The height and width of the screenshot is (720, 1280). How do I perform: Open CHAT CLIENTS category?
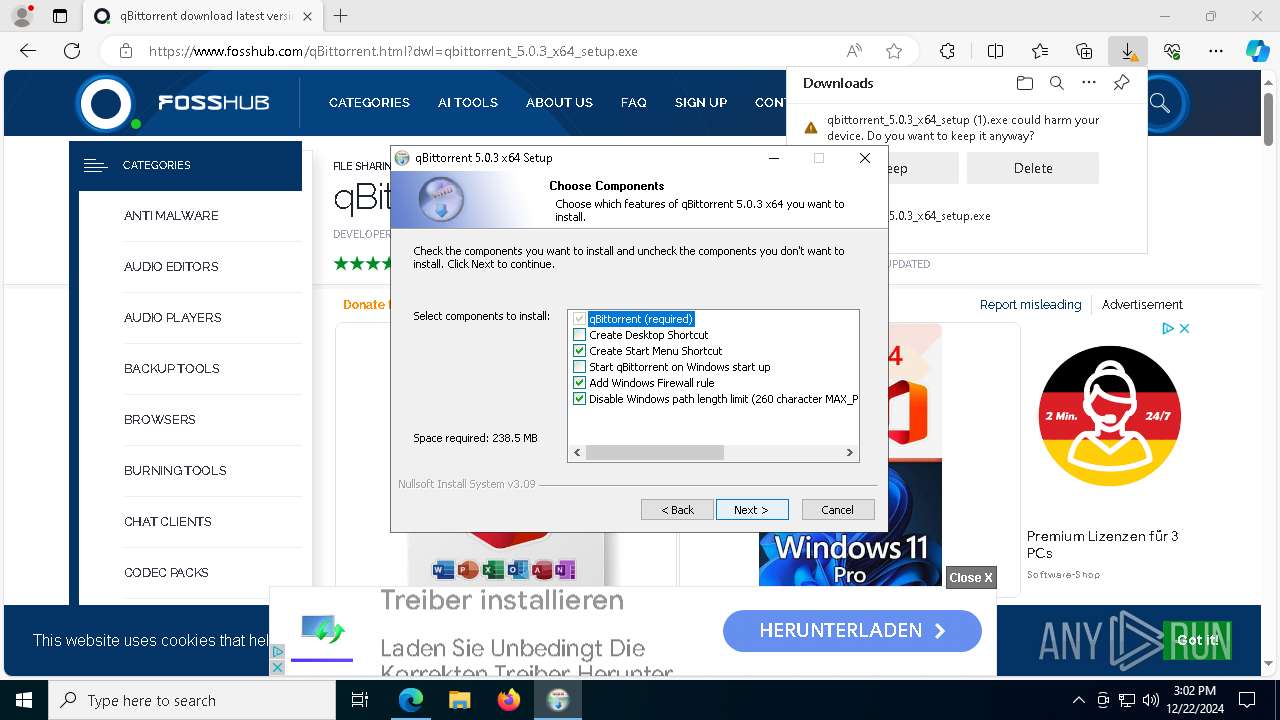point(168,521)
